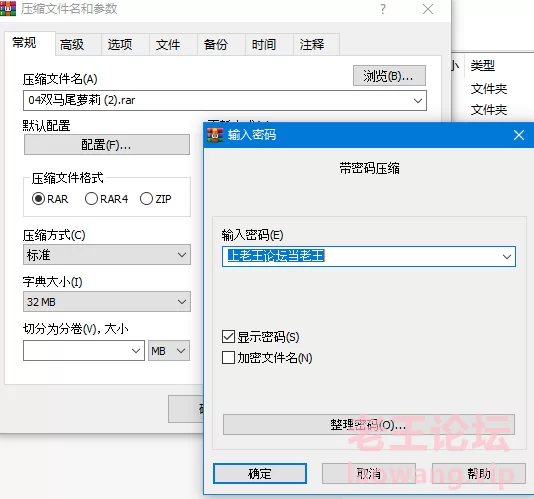Image resolution: width=534 pixels, height=499 pixels.
Task: Close the 压缩文件名和参数 window
Action: click(x=428, y=9)
